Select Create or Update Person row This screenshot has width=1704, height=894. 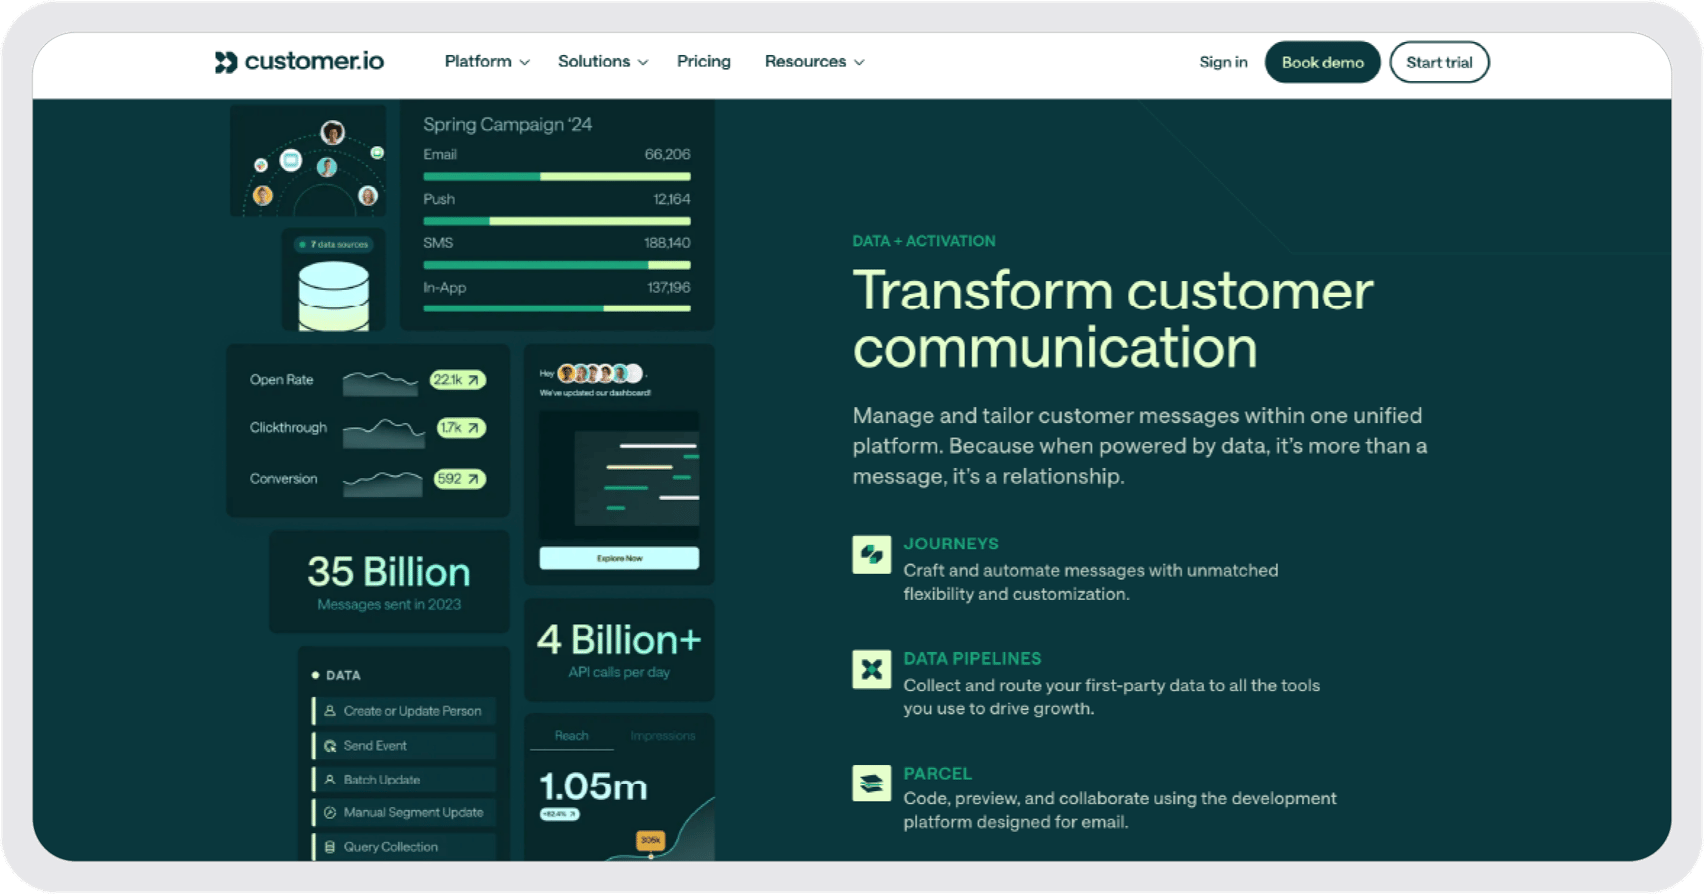click(404, 711)
